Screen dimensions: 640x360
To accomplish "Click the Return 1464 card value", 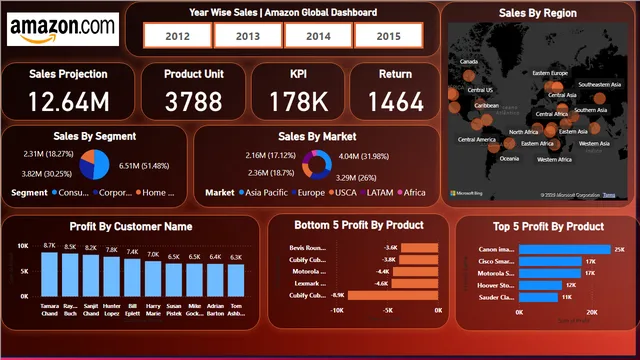I will tap(396, 102).
